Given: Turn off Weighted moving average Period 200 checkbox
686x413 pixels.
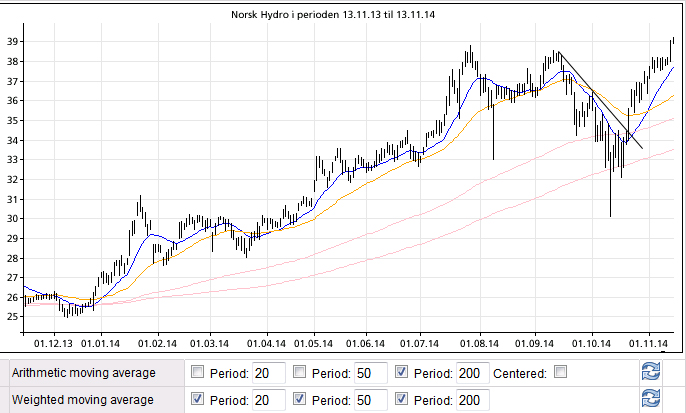Looking at the screenshot, I should tap(403, 400).
